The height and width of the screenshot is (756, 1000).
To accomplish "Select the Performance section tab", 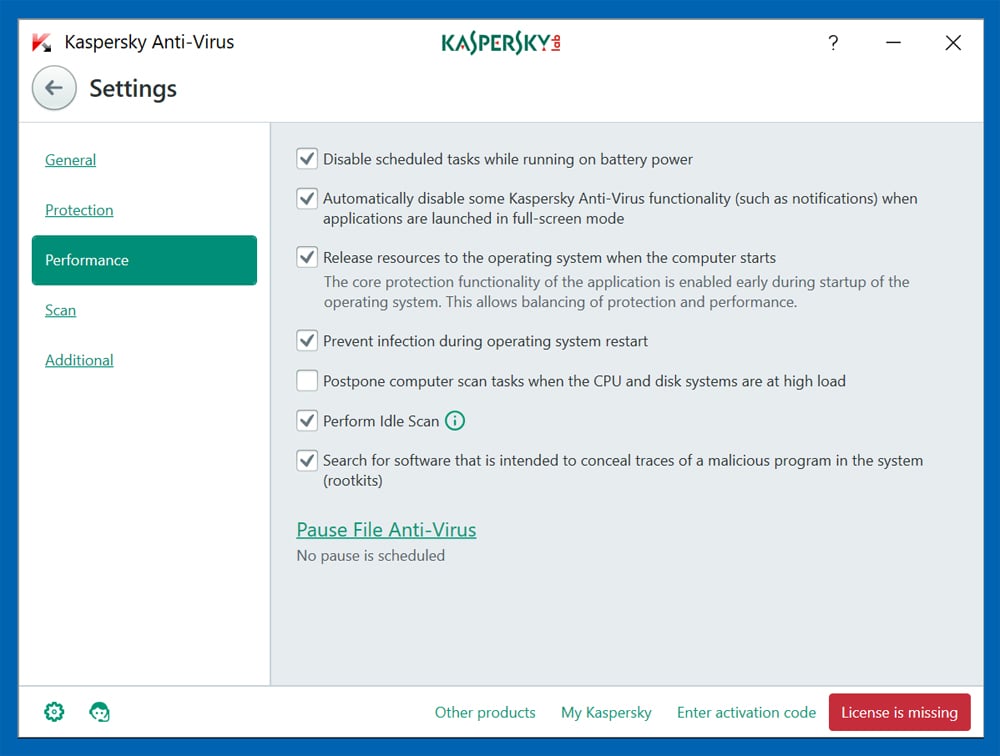I will 144,260.
